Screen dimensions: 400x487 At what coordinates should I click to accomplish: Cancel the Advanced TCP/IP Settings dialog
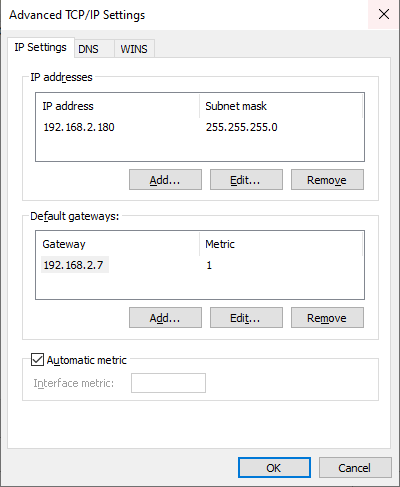(x=355, y=468)
